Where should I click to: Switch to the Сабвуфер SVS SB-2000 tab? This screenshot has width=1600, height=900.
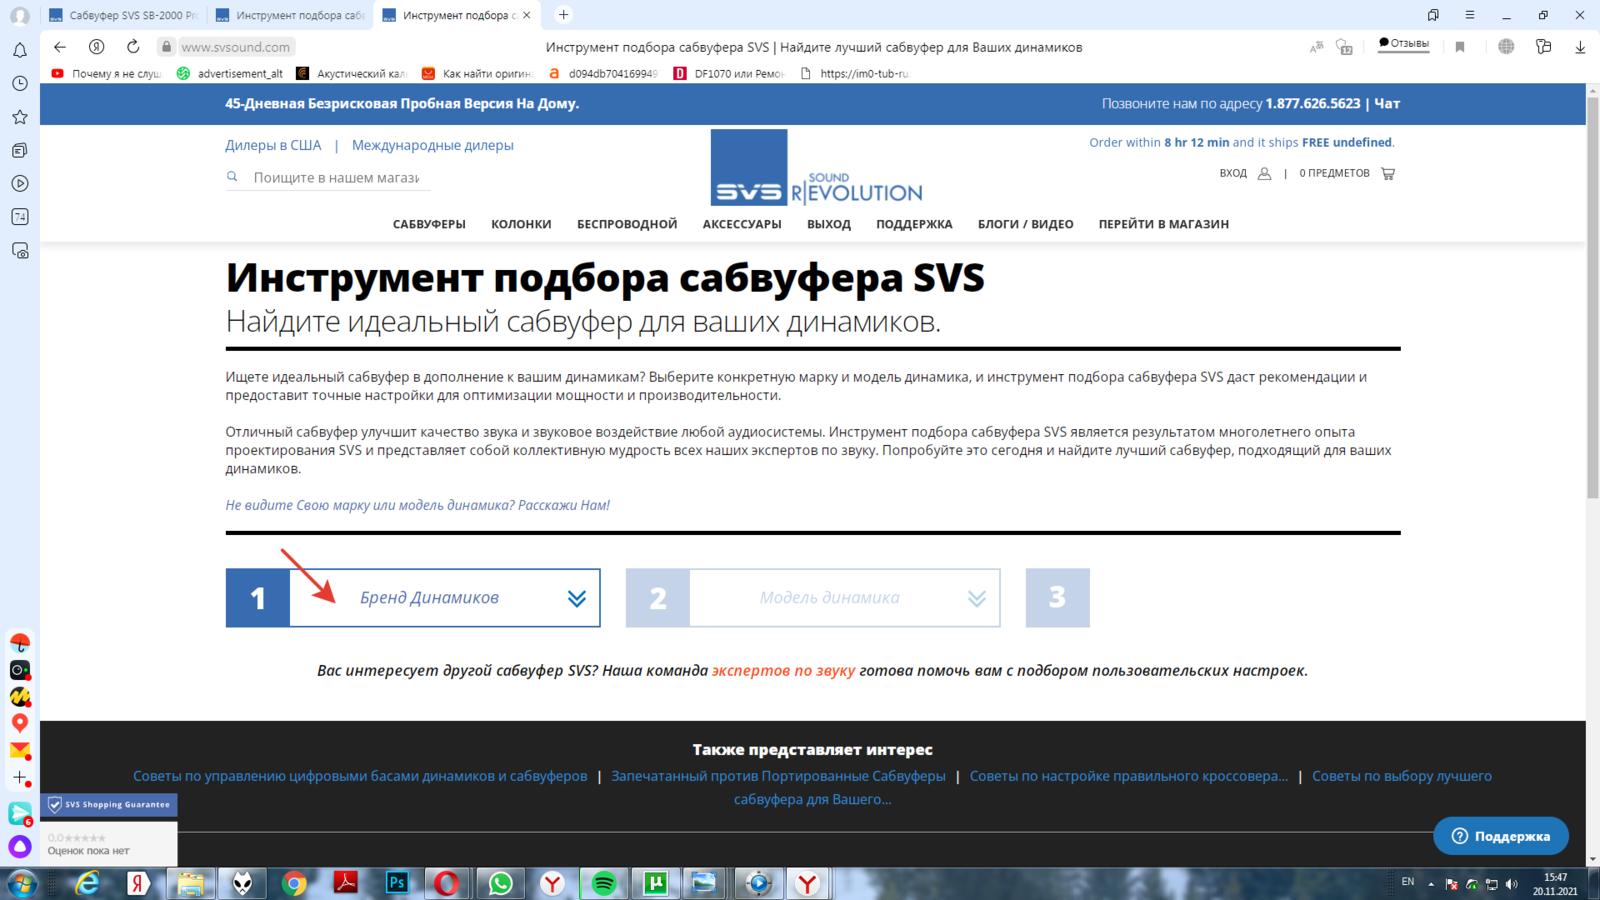coord(124,15)
